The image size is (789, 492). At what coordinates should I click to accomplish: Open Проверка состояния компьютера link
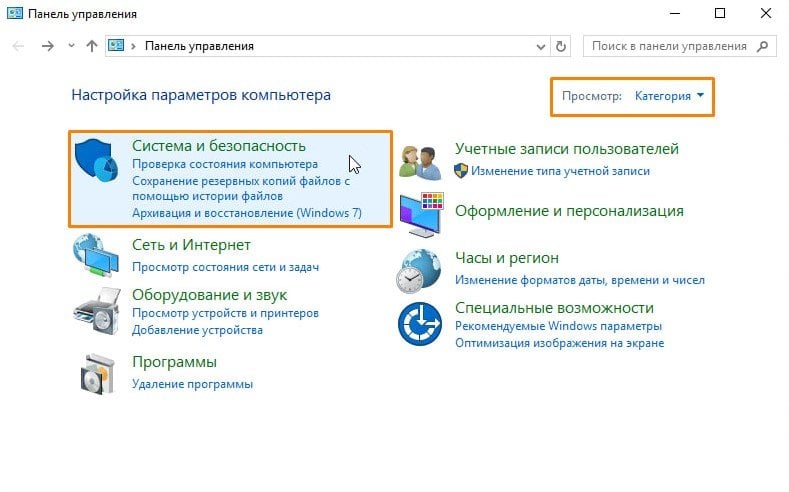pos(225,164)
